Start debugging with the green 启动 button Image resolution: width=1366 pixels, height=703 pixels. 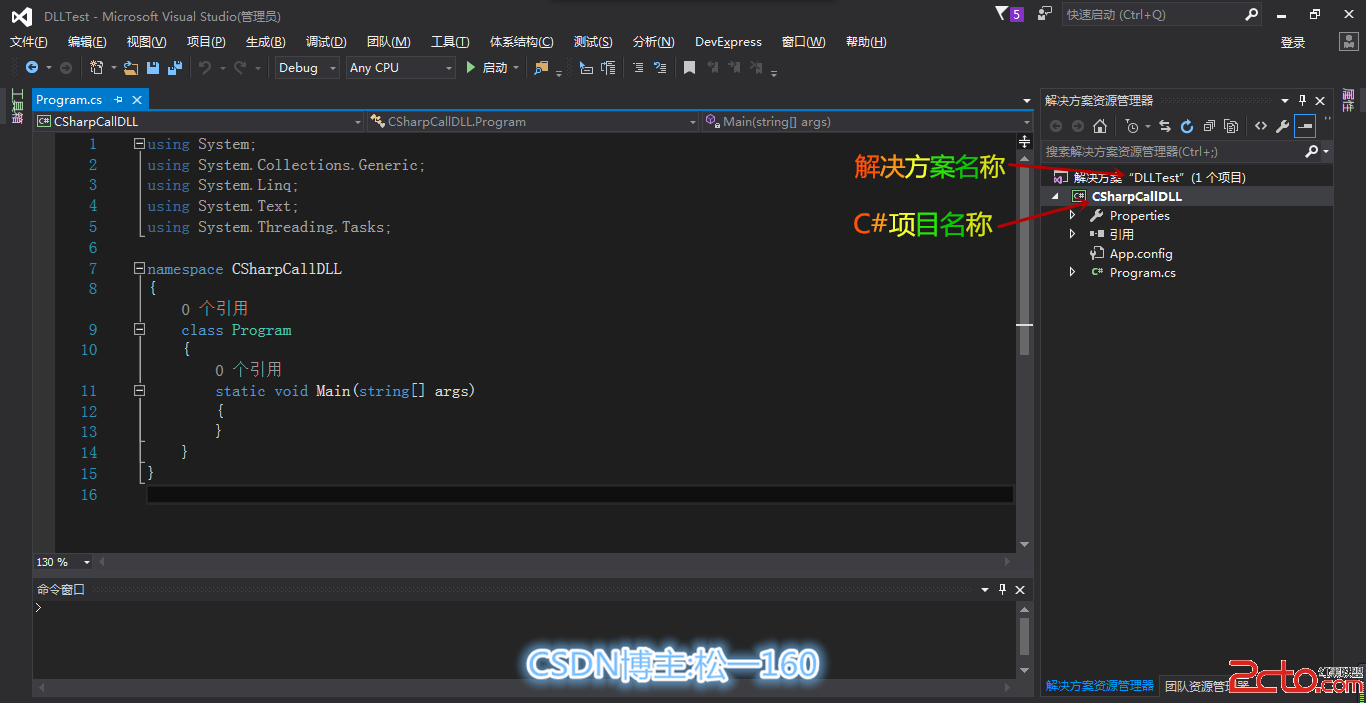coord(488,67)
